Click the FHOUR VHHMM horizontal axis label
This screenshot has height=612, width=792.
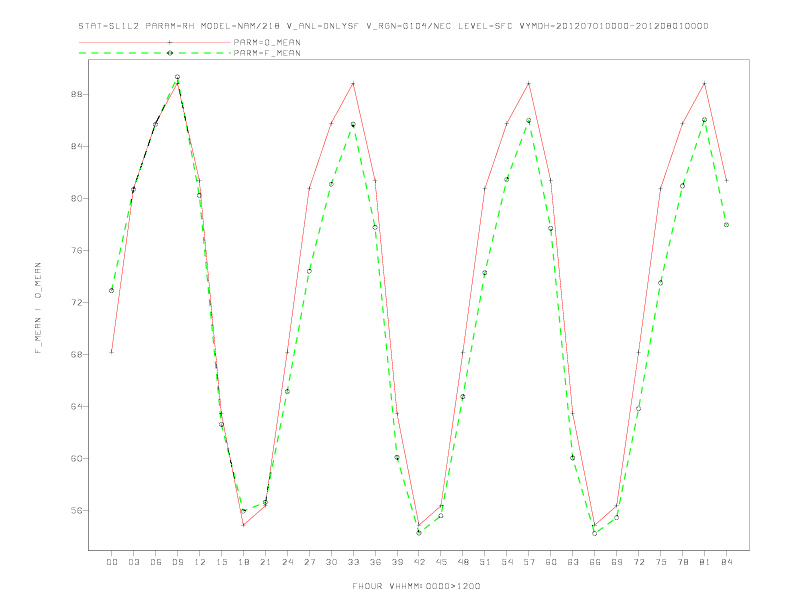(416, 586)
